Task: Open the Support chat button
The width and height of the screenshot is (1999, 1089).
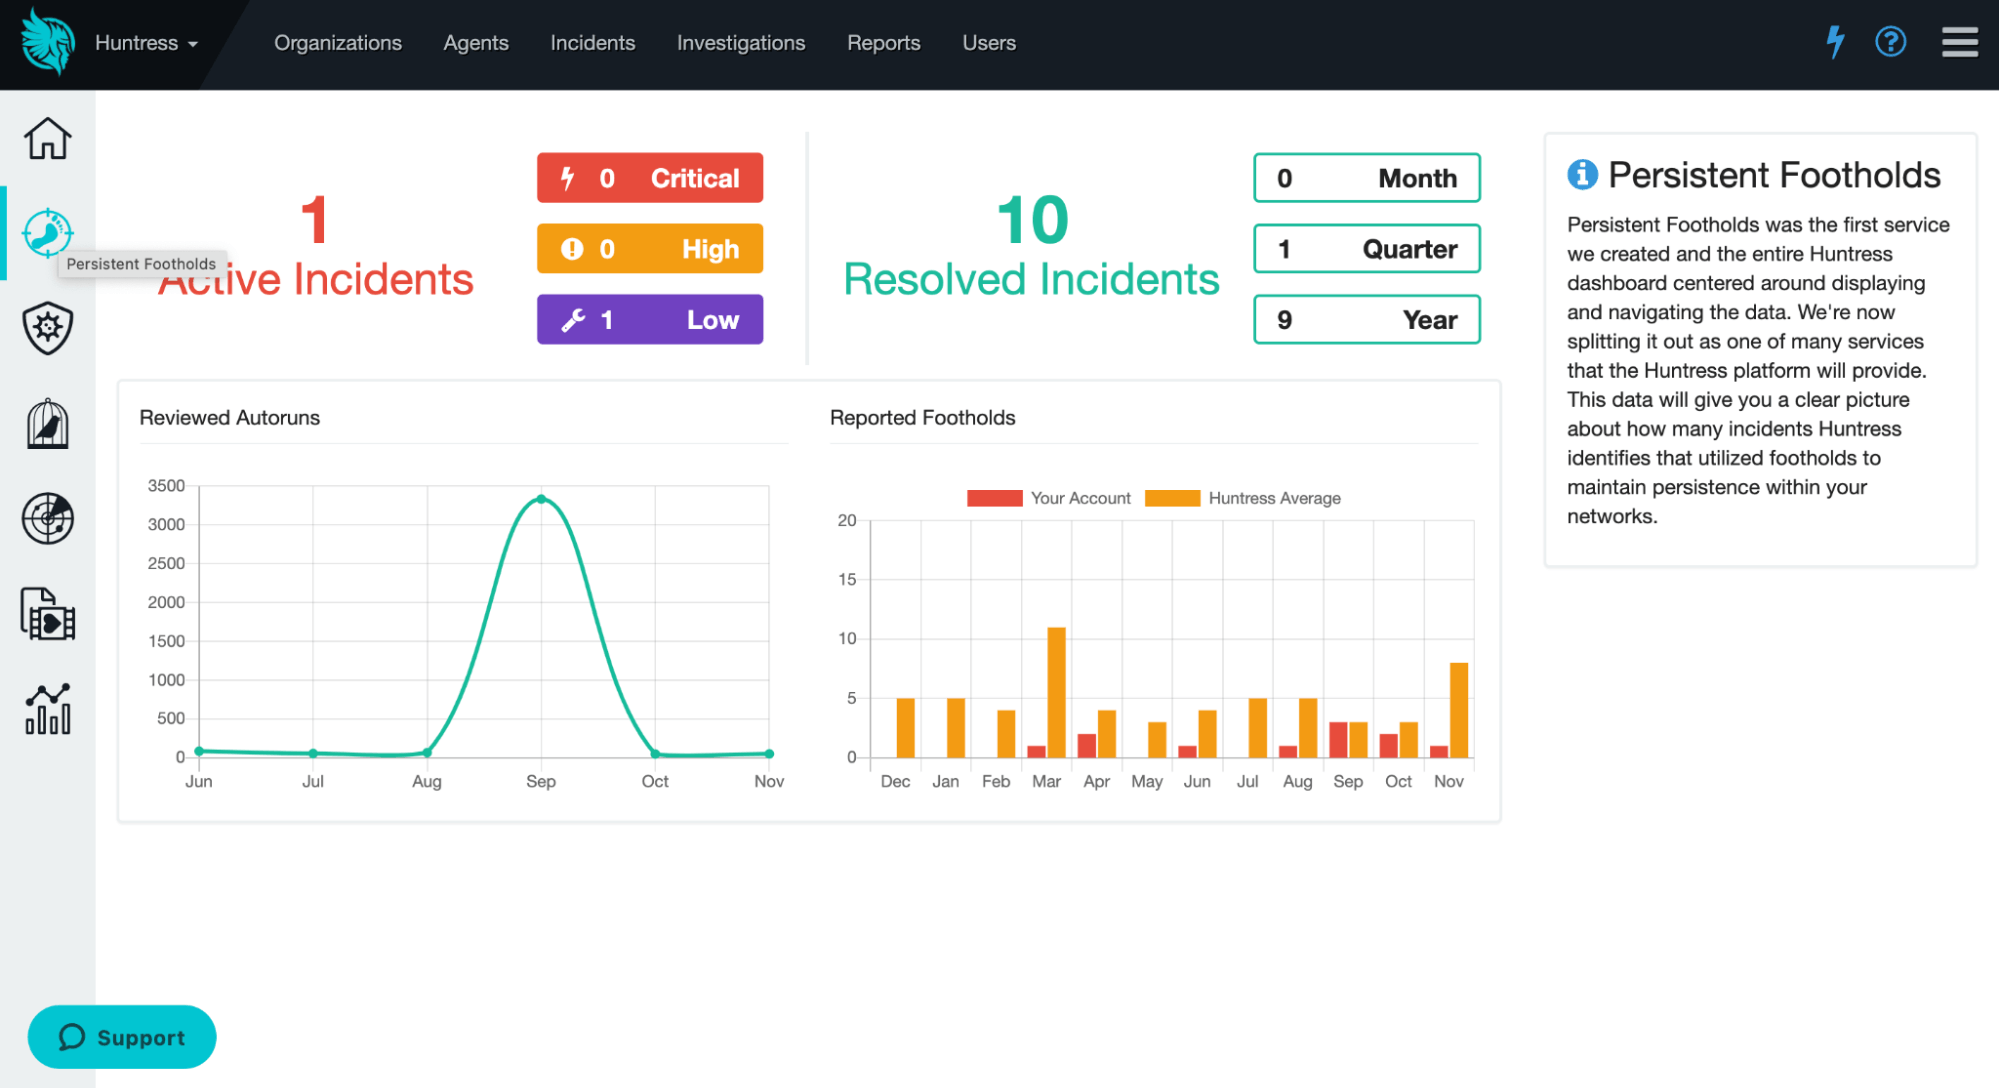Action: pyautogui.click(x=122, y=1037)
